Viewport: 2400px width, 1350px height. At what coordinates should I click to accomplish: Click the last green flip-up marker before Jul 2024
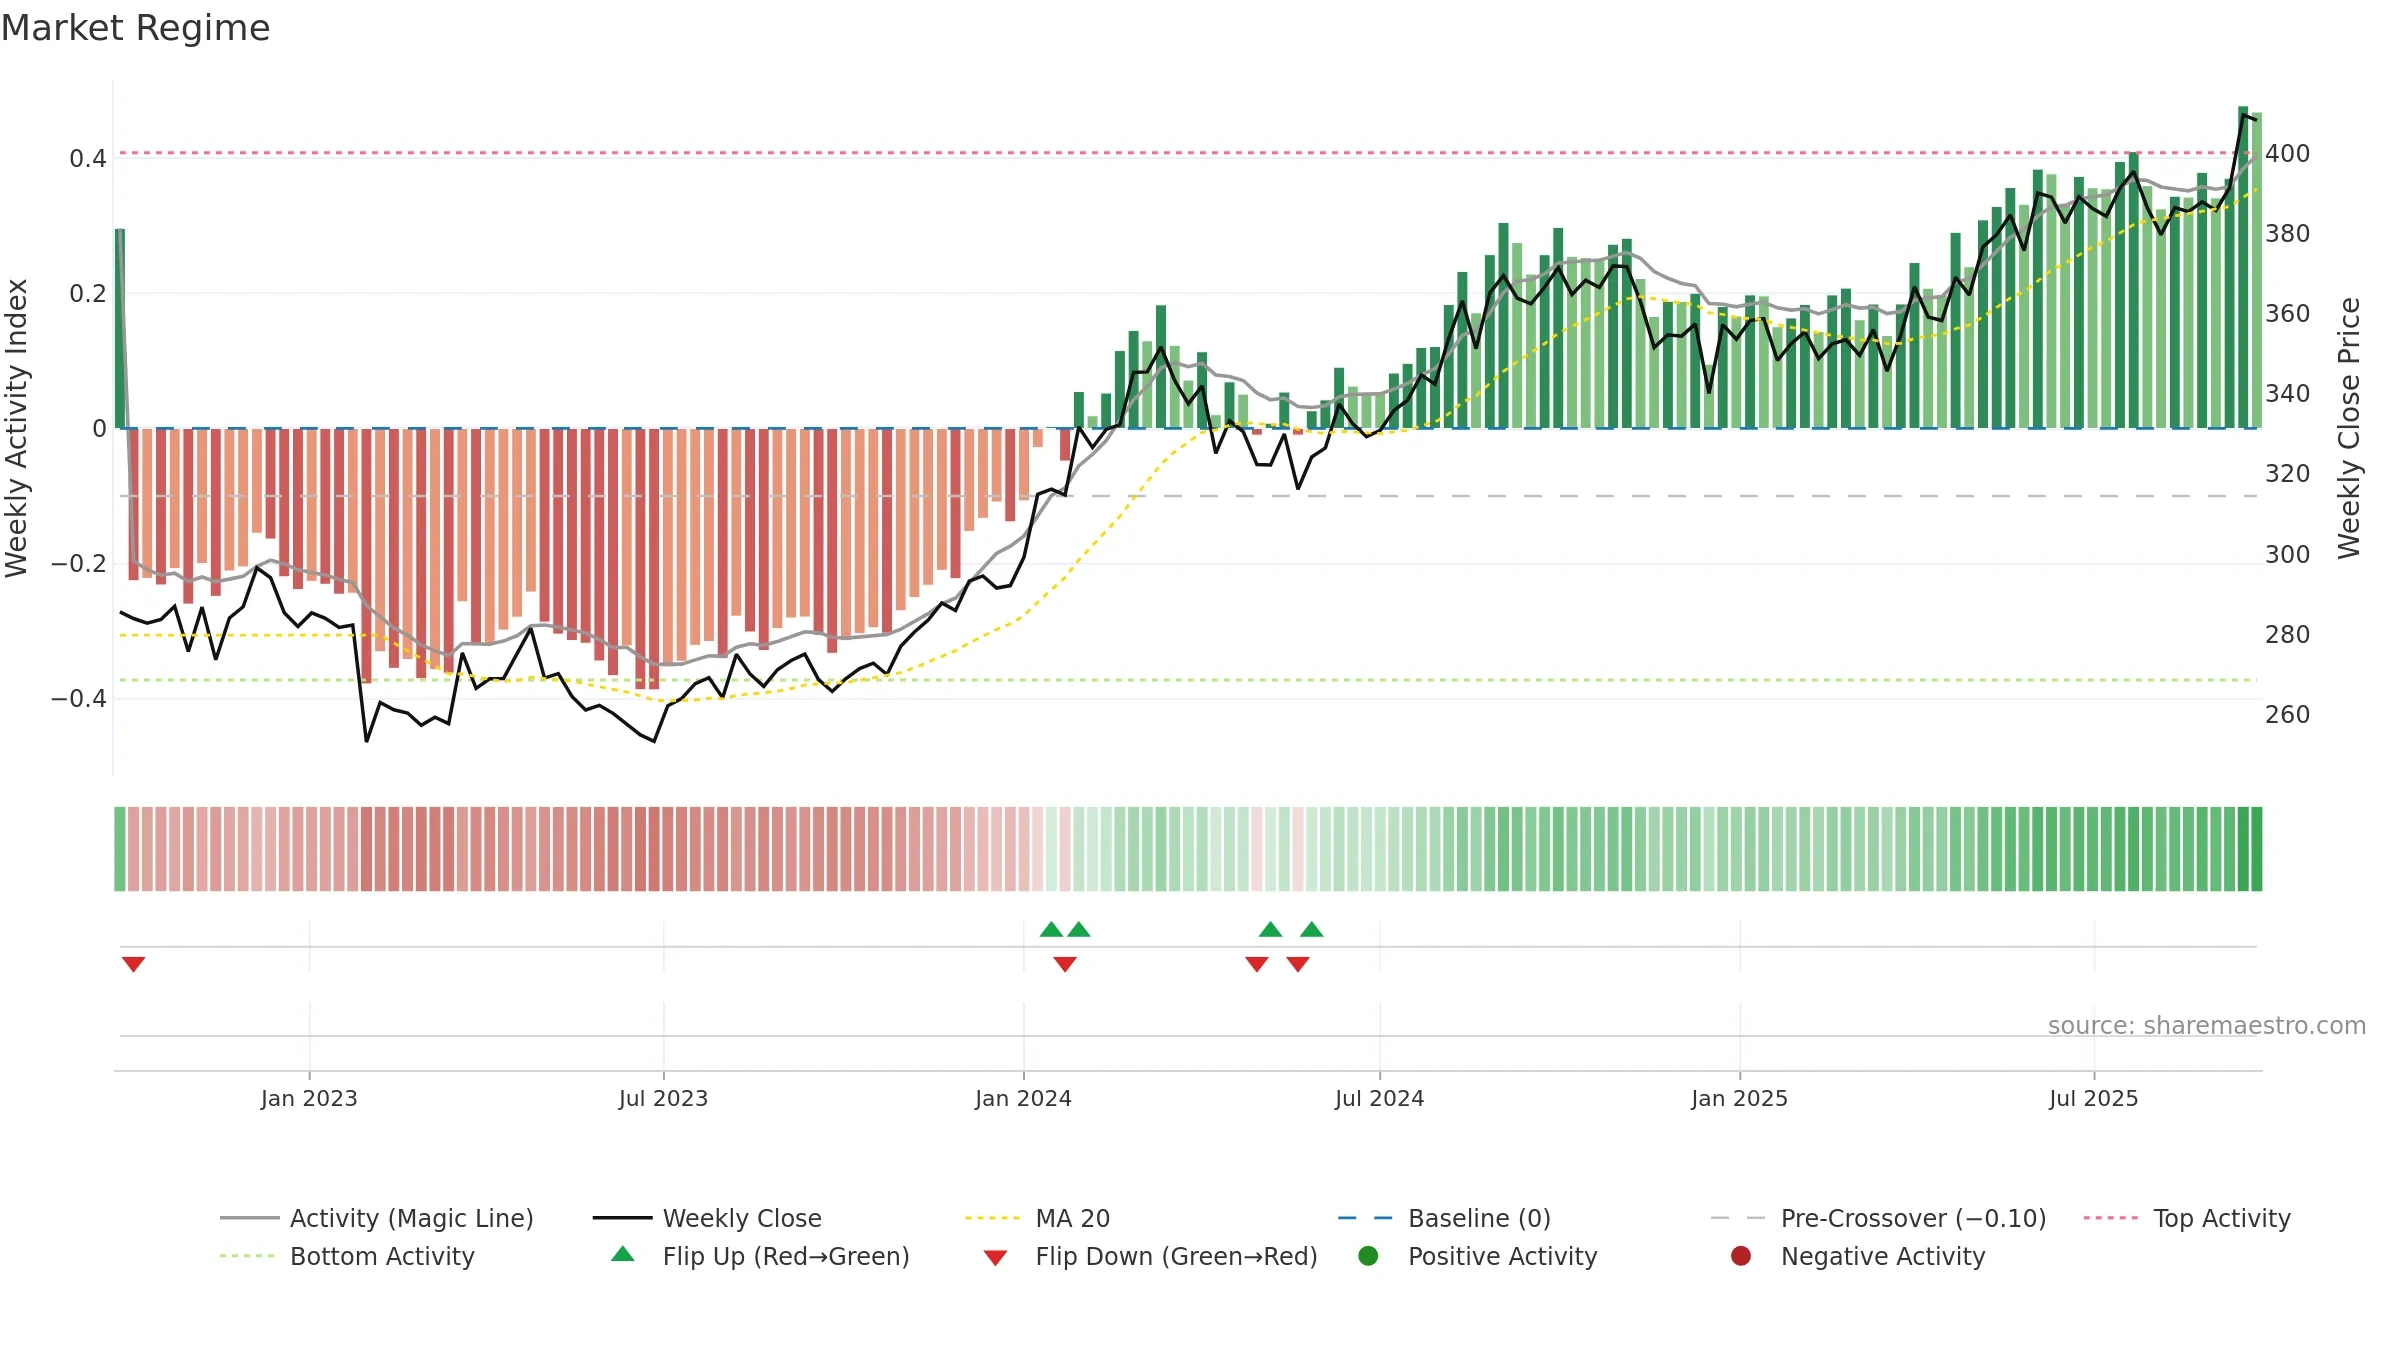(x=1311, y=930)
